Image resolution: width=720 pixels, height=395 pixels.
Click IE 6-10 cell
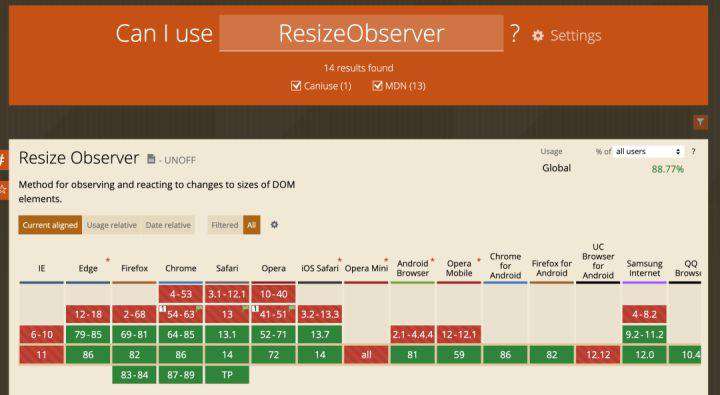click(41, 334)
